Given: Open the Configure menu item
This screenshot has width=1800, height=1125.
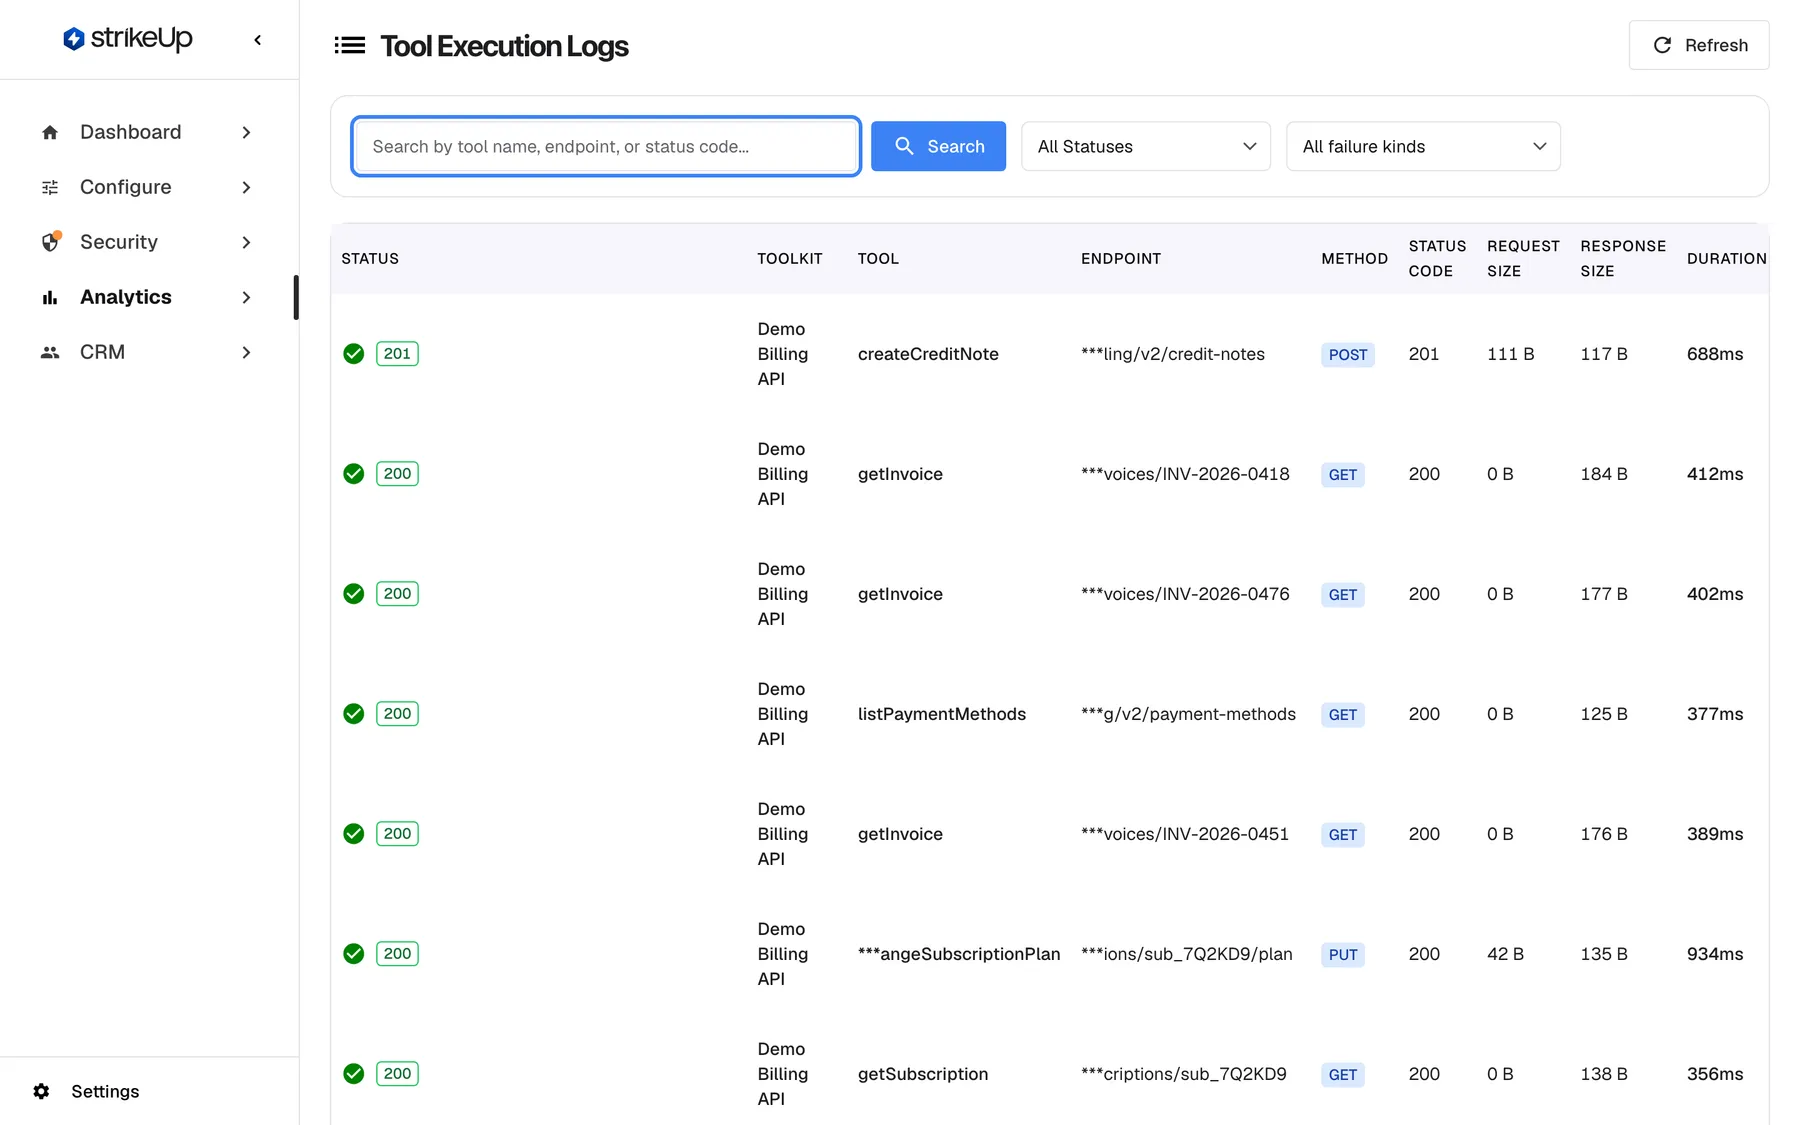Looking at the screenshot, I should pyautogui.click(x=147, y=187).
